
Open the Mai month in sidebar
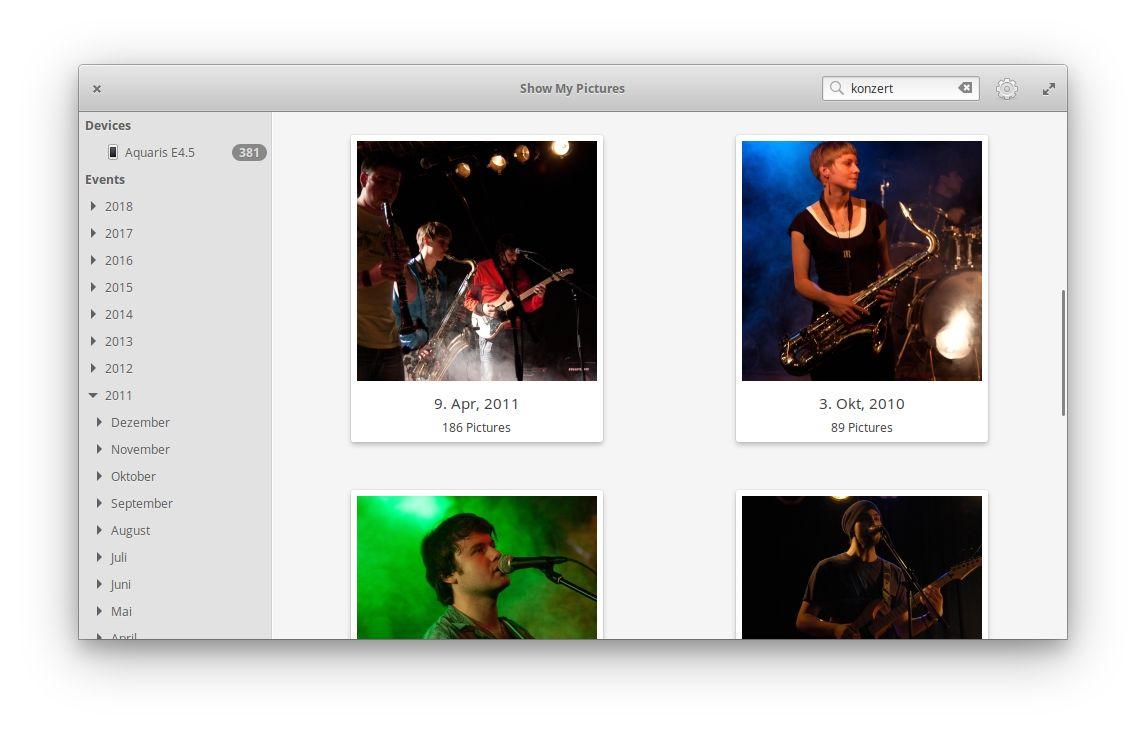(121, 611)
